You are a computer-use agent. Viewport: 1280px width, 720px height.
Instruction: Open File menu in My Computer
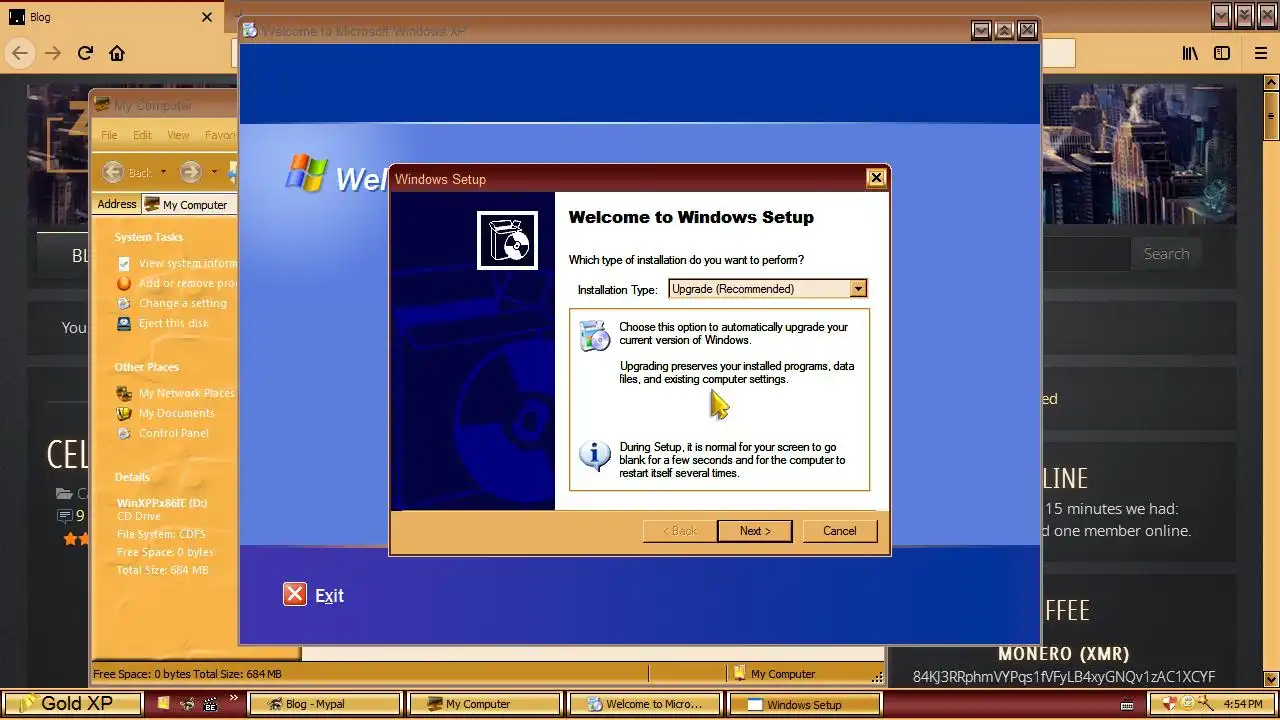(x=109, y=135)
